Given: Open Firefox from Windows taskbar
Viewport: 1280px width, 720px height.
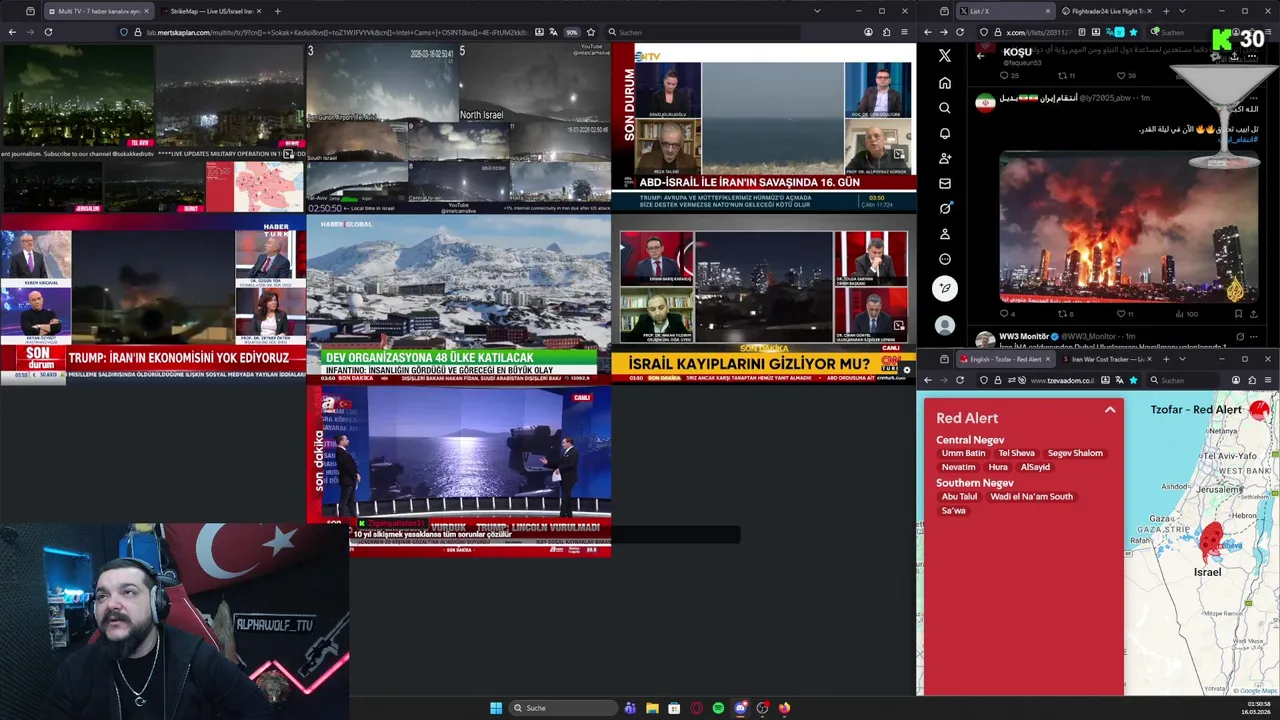Looking at the screenshot, I should tap(784, 708).
